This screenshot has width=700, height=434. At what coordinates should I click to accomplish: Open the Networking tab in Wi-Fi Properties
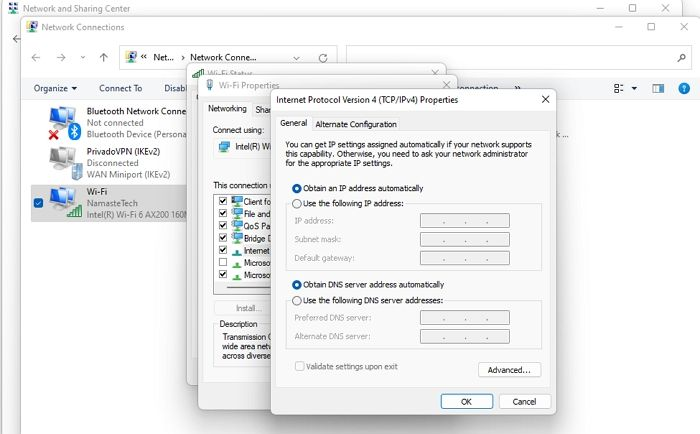pyautogui.click(x=227, y=108)
